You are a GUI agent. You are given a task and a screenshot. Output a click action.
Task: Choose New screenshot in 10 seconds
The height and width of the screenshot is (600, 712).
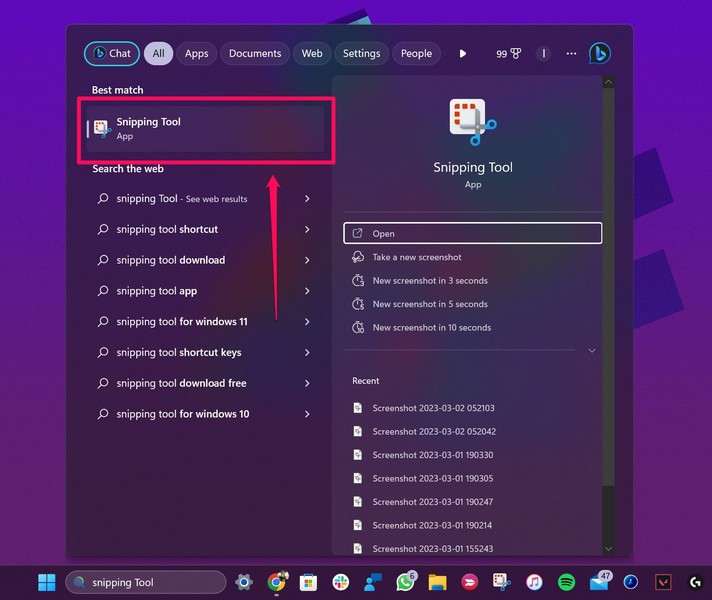473,327
